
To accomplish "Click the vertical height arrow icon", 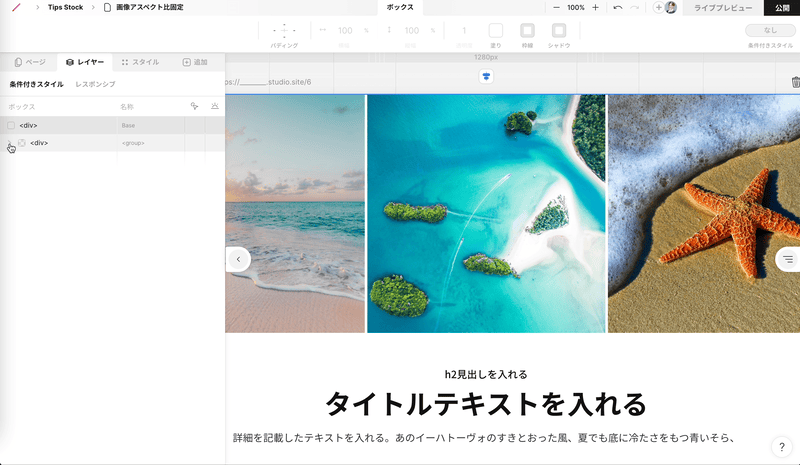I will point(389,30).
